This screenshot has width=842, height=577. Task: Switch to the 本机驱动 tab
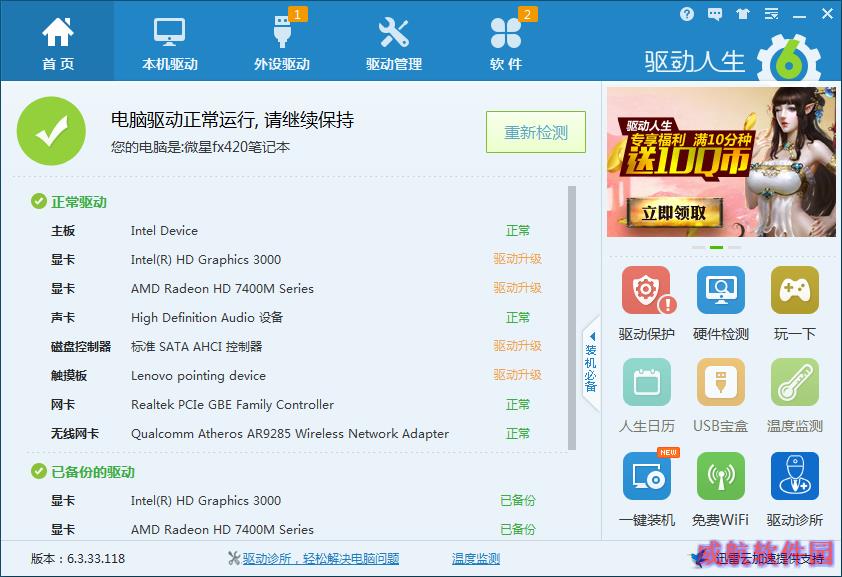pos(170,42)
